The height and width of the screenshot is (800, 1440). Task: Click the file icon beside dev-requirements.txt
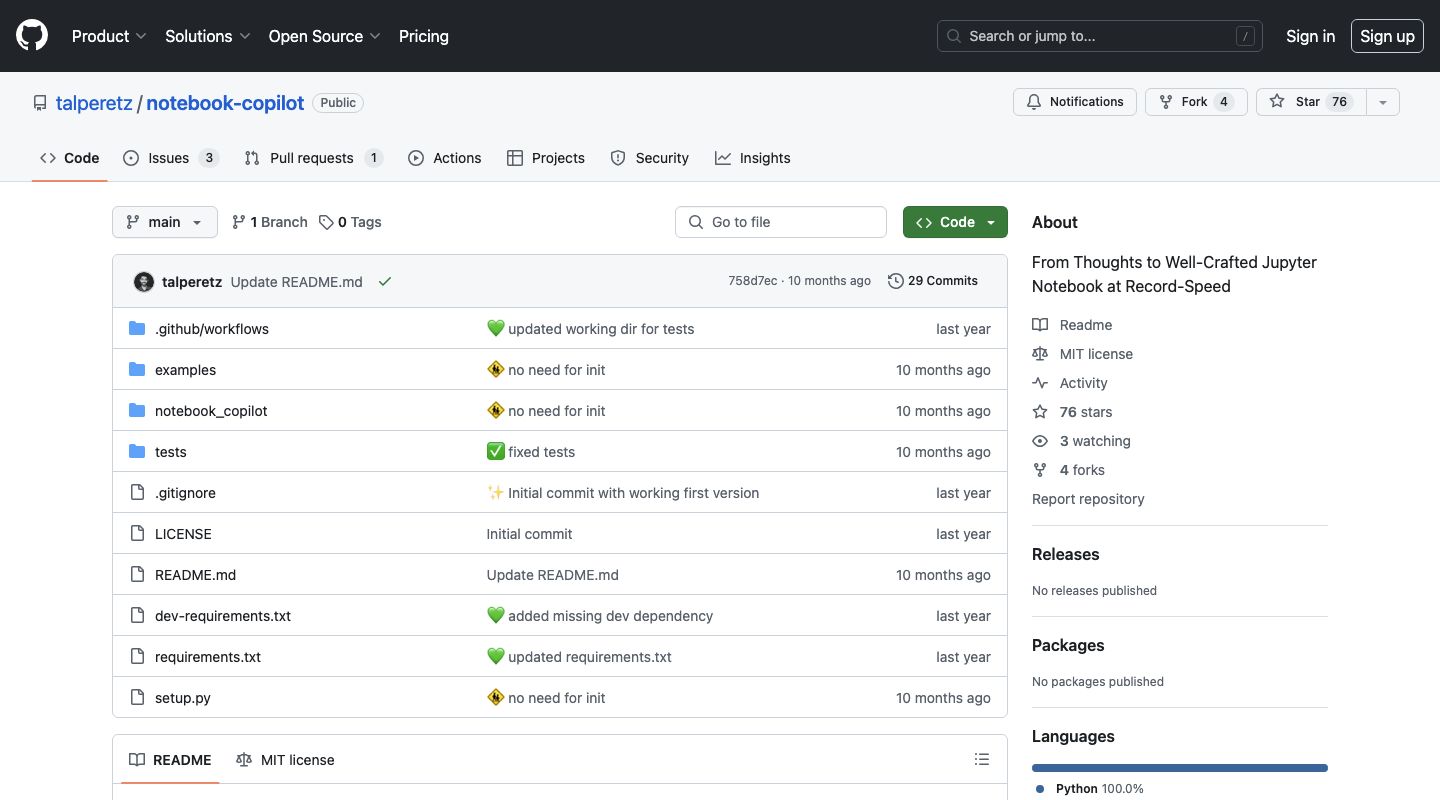click(137, 616)
